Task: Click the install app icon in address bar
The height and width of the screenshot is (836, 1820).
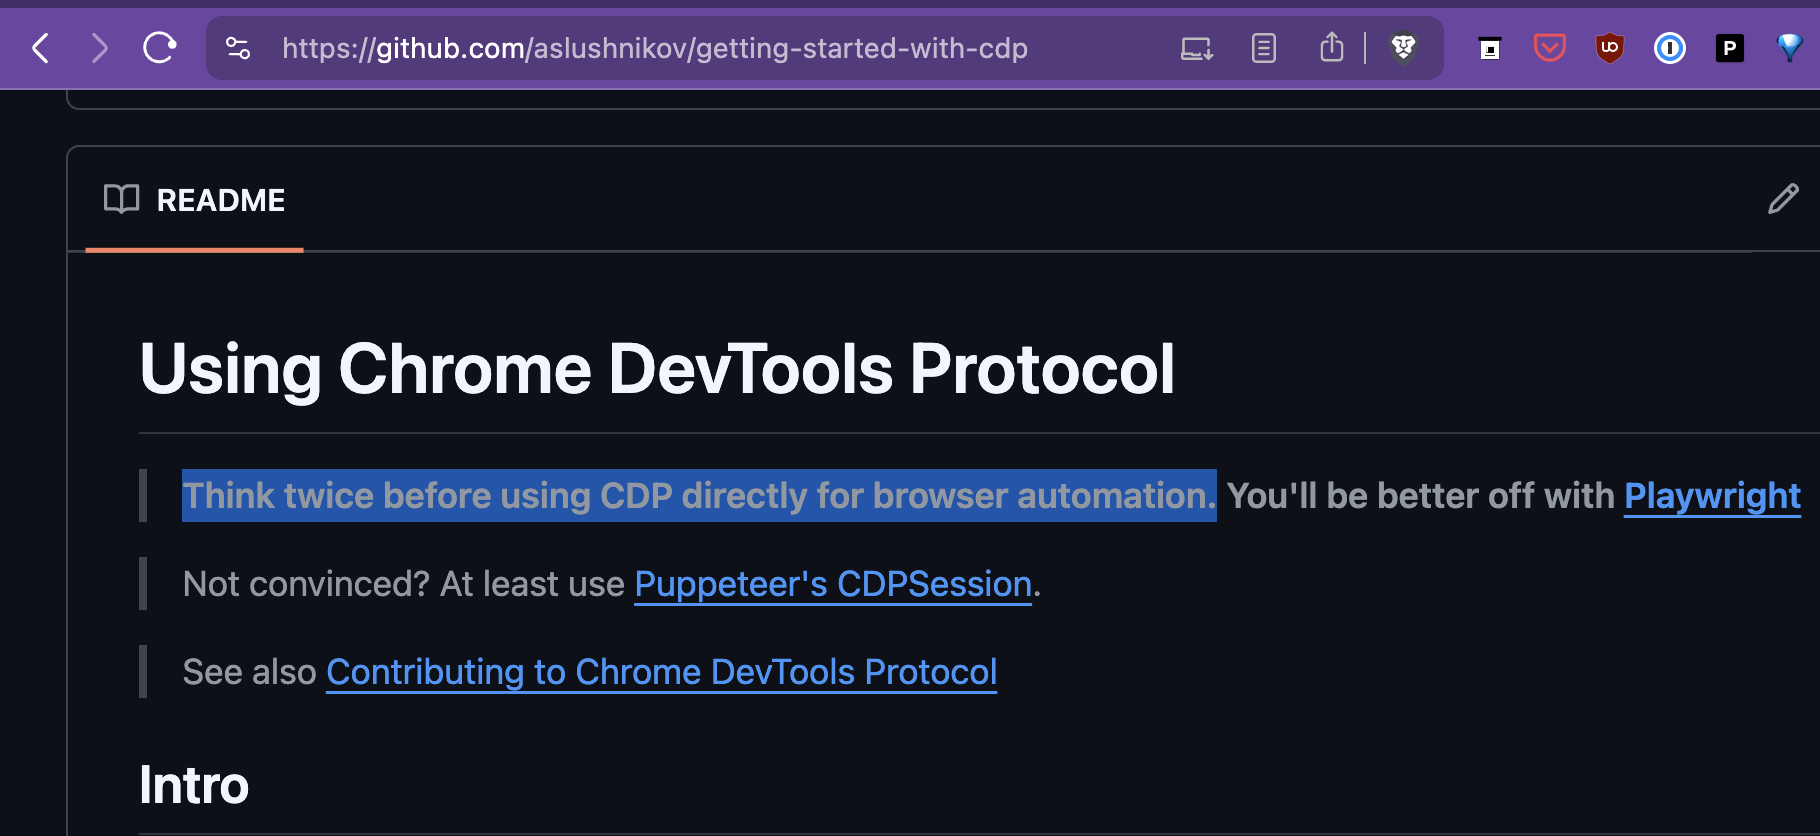Action: pyautogui.click(x=1197, y=48)
